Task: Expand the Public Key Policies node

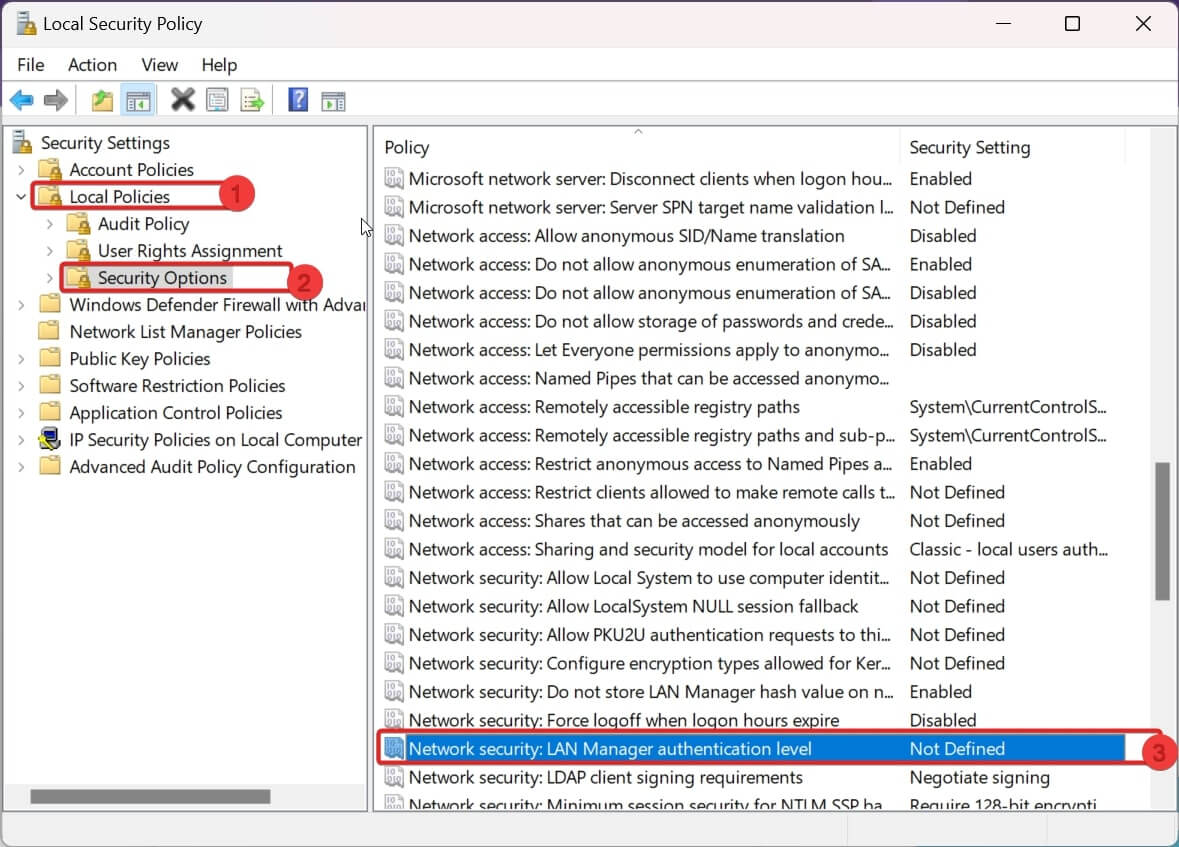Action: (x=21, y=359)
